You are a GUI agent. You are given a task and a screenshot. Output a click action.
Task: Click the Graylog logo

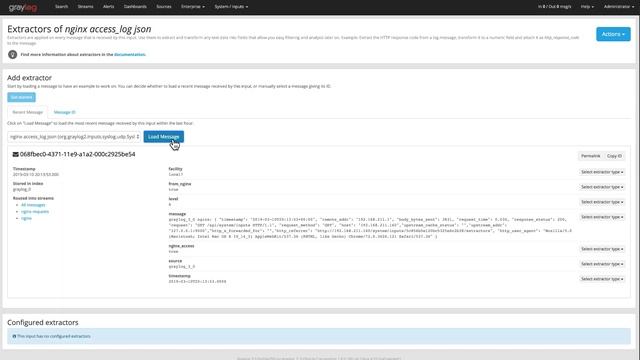(23, 7)
